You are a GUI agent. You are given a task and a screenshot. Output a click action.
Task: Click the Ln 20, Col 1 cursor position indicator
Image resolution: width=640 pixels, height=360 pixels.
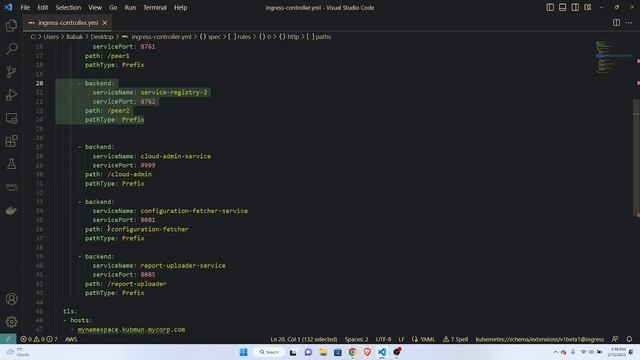[304, 339]
